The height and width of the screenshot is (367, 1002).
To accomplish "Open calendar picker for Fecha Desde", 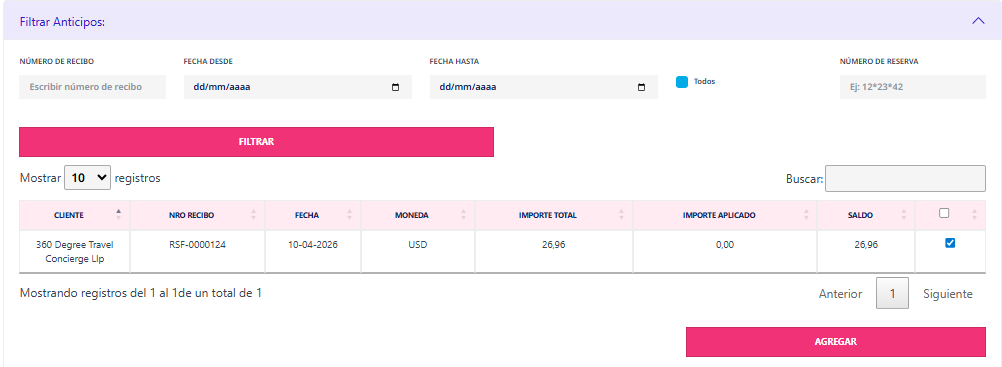I will pos(395,88).
